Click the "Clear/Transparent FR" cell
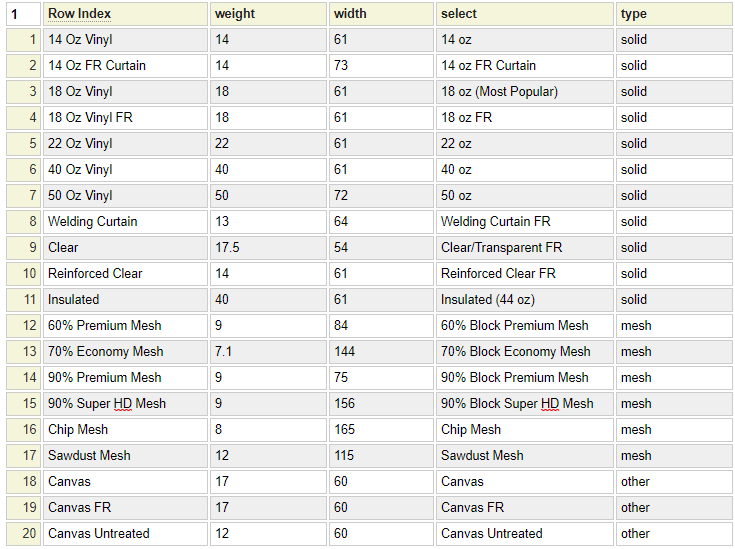735x549 pixels. click(x=524, y=247)
